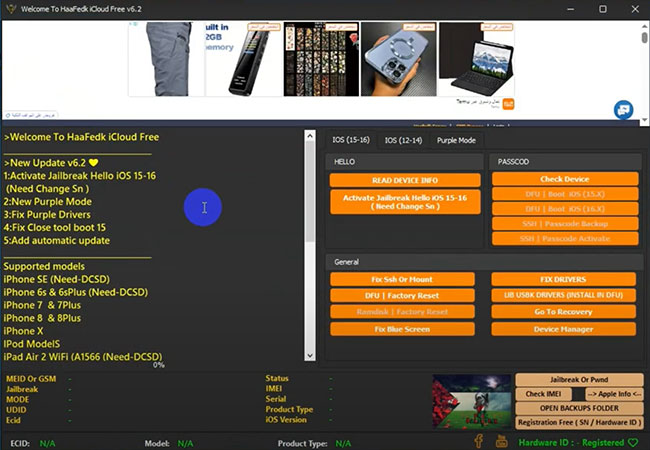Click the Fix Blue Screen button
This screenshot has width=650, height=450.
(402, 329)
